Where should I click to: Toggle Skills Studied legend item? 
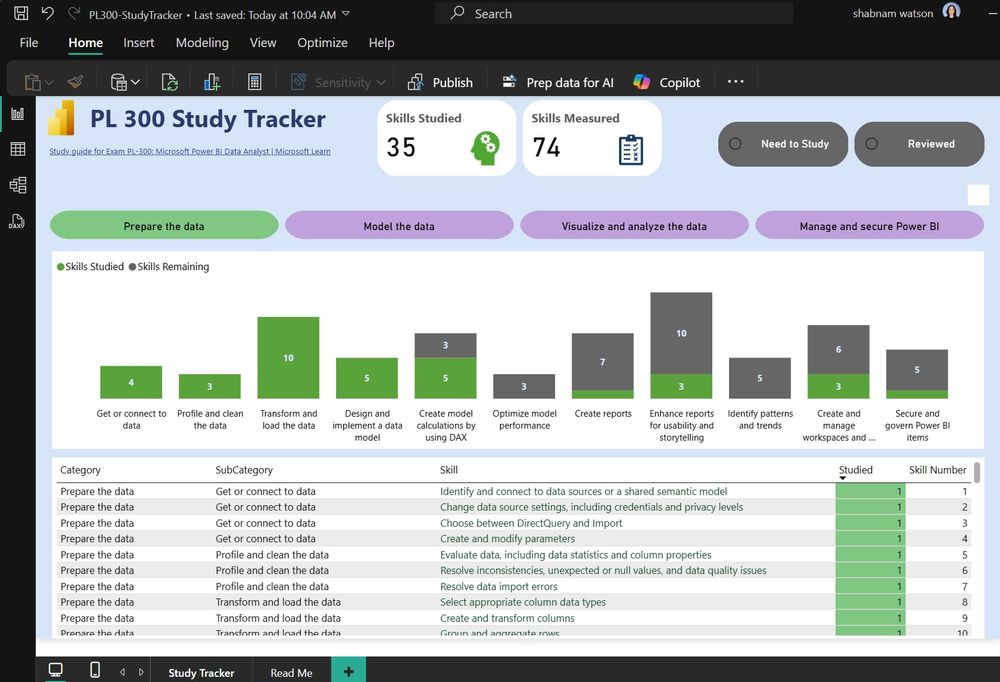coord(90,267)
